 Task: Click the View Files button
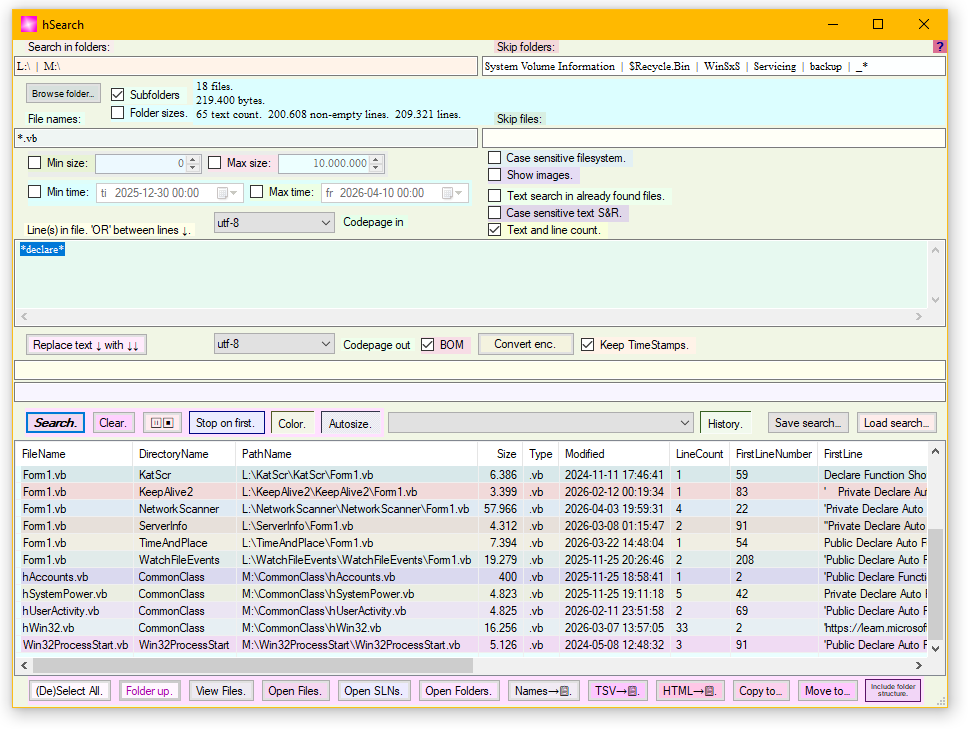pos(220,691)
